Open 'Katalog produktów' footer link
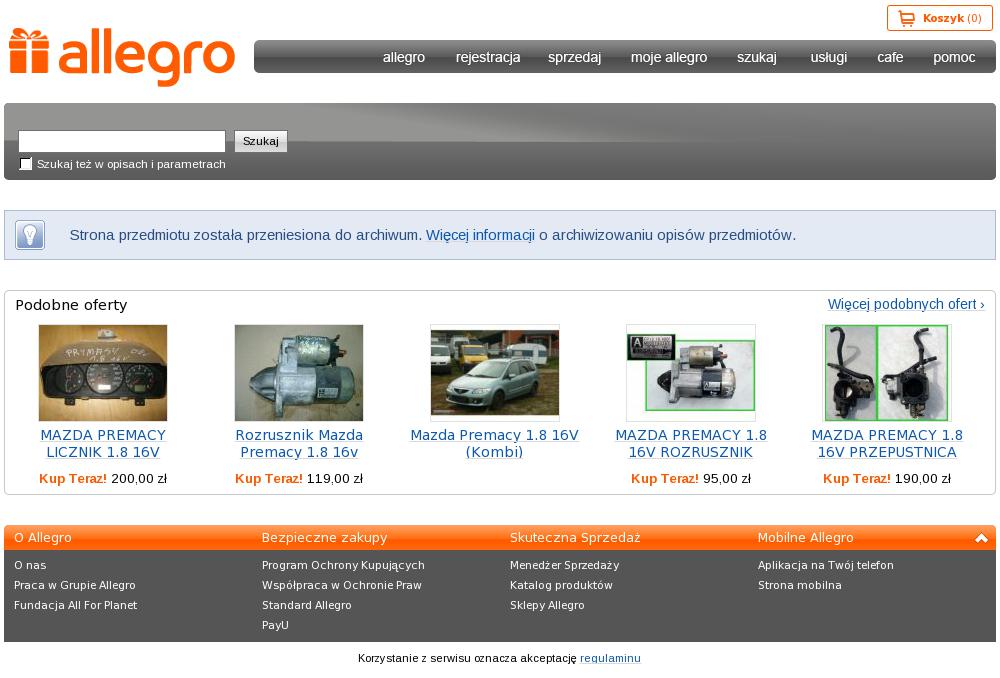Screen dimensions: 1000x678 pyautogui.click(x=561, y=585)
